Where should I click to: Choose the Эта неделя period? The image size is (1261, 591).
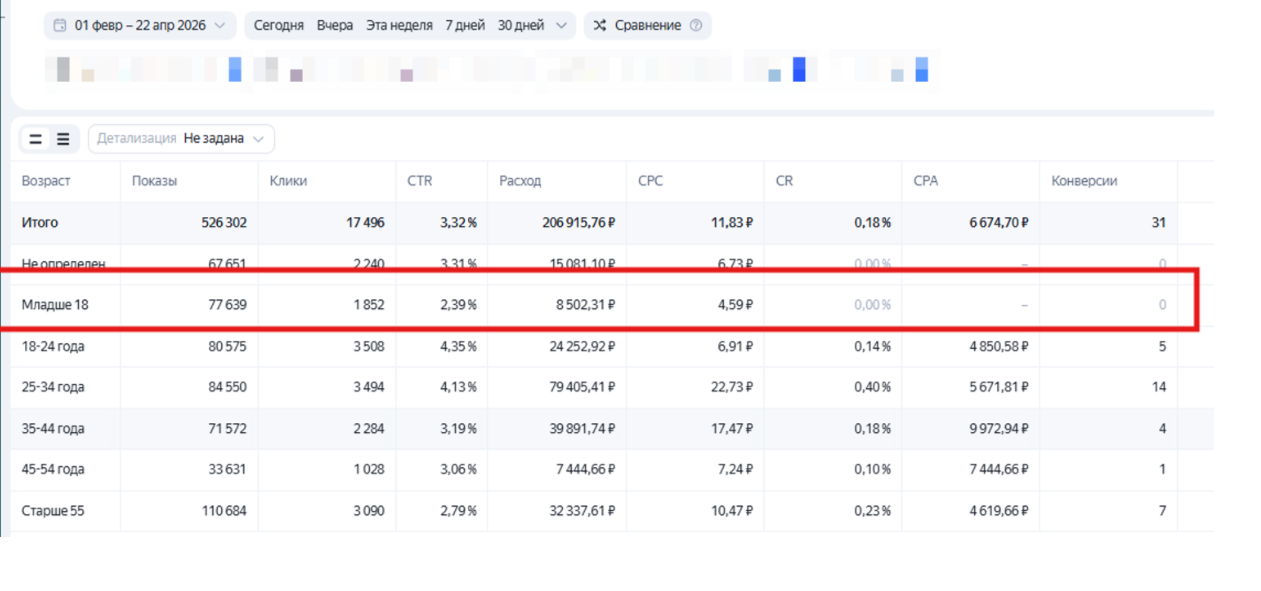[x=399, y=25]
